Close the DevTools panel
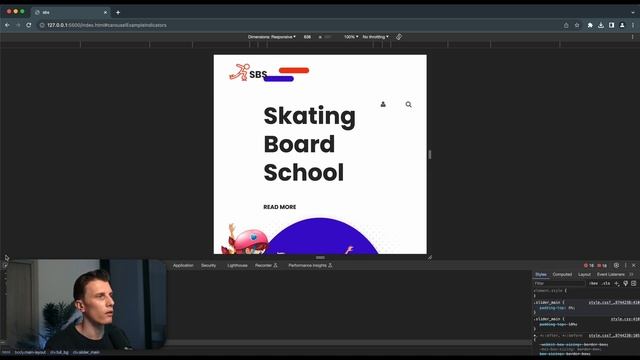The image size is (640, 360). 633,265
